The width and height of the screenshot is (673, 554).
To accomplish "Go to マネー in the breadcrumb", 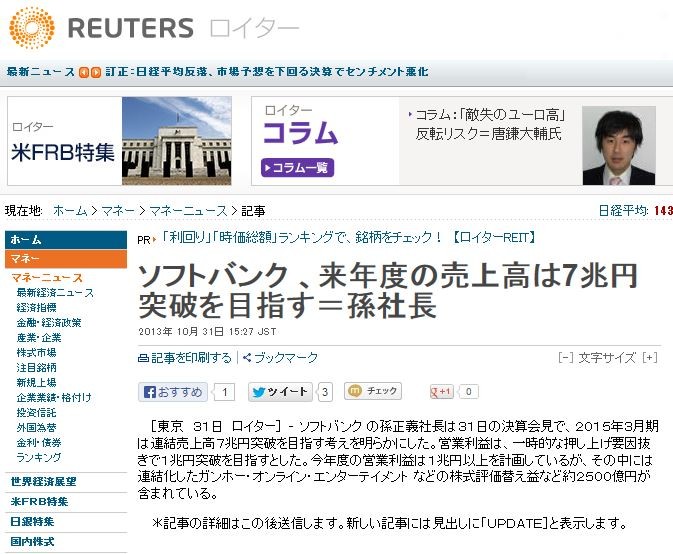I will (118, 211).
